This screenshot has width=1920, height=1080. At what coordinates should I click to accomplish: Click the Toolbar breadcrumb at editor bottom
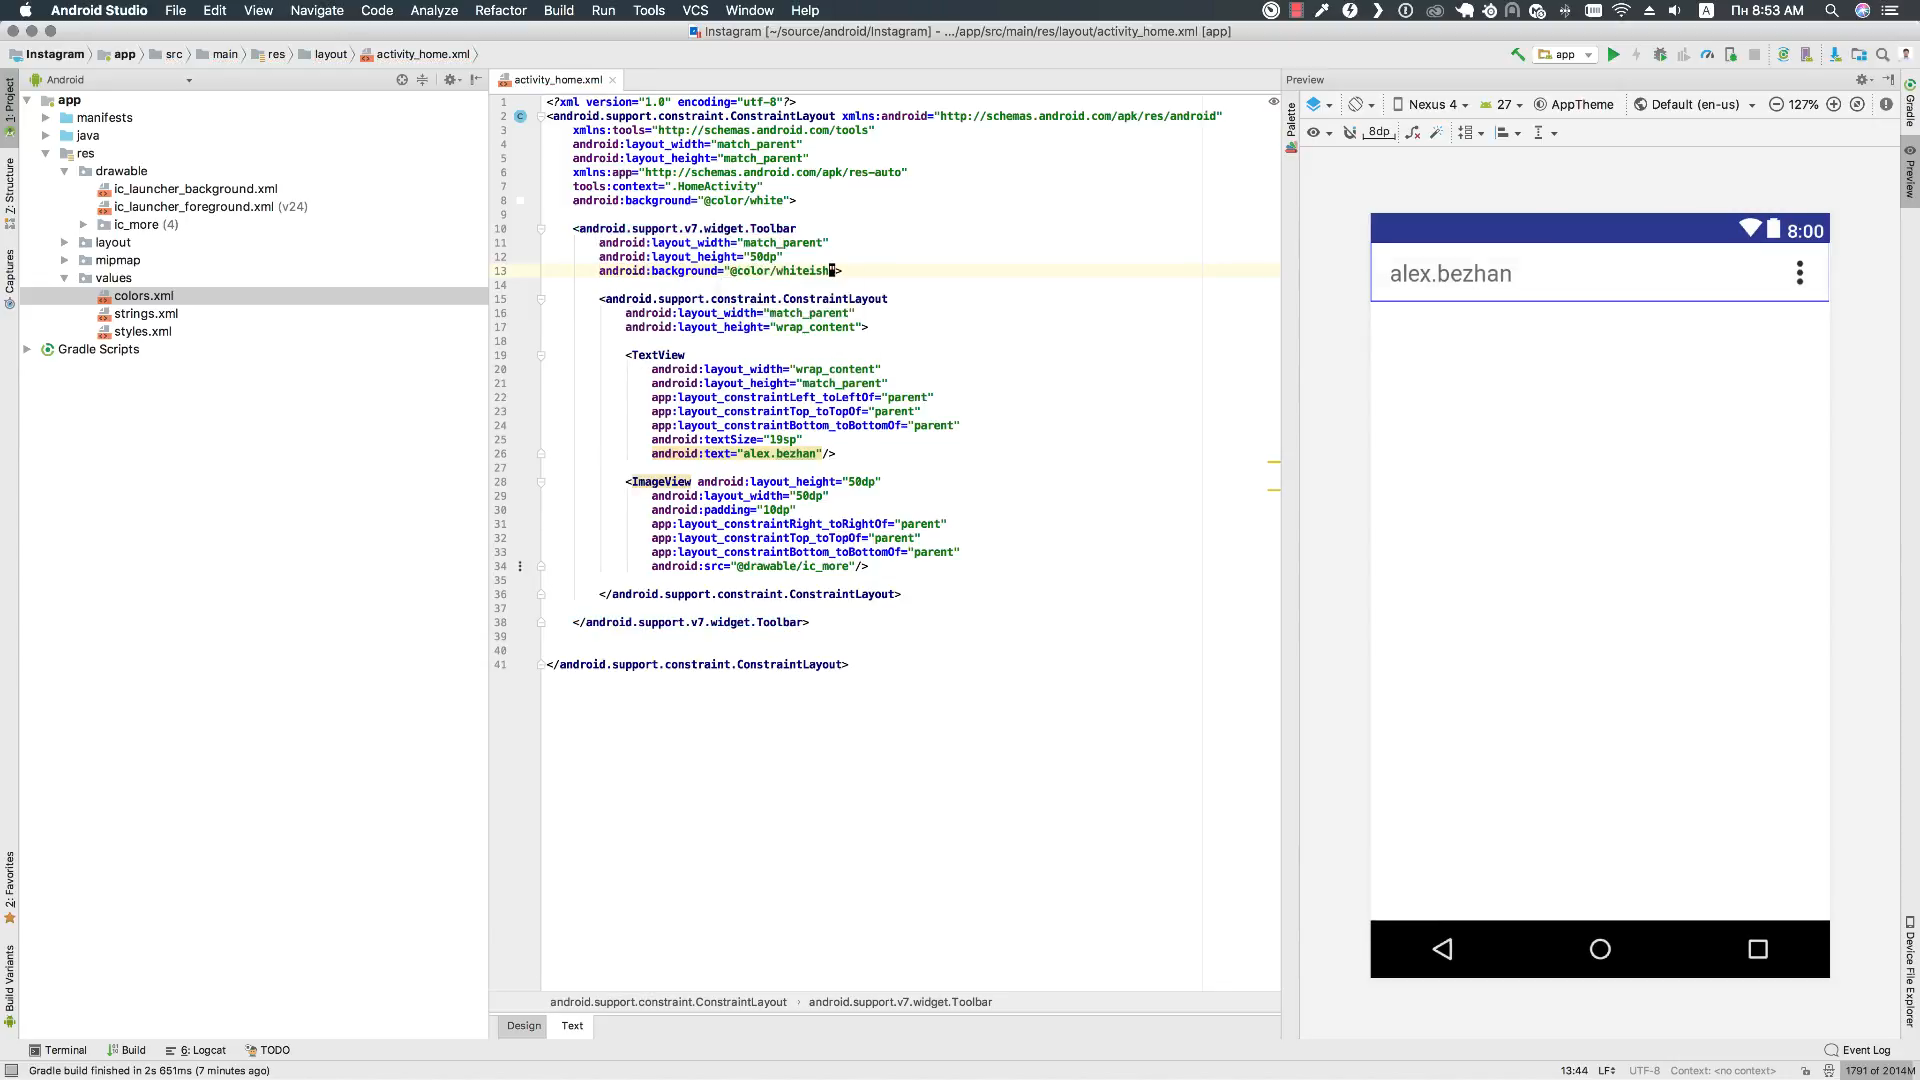tap(900, 1002)
